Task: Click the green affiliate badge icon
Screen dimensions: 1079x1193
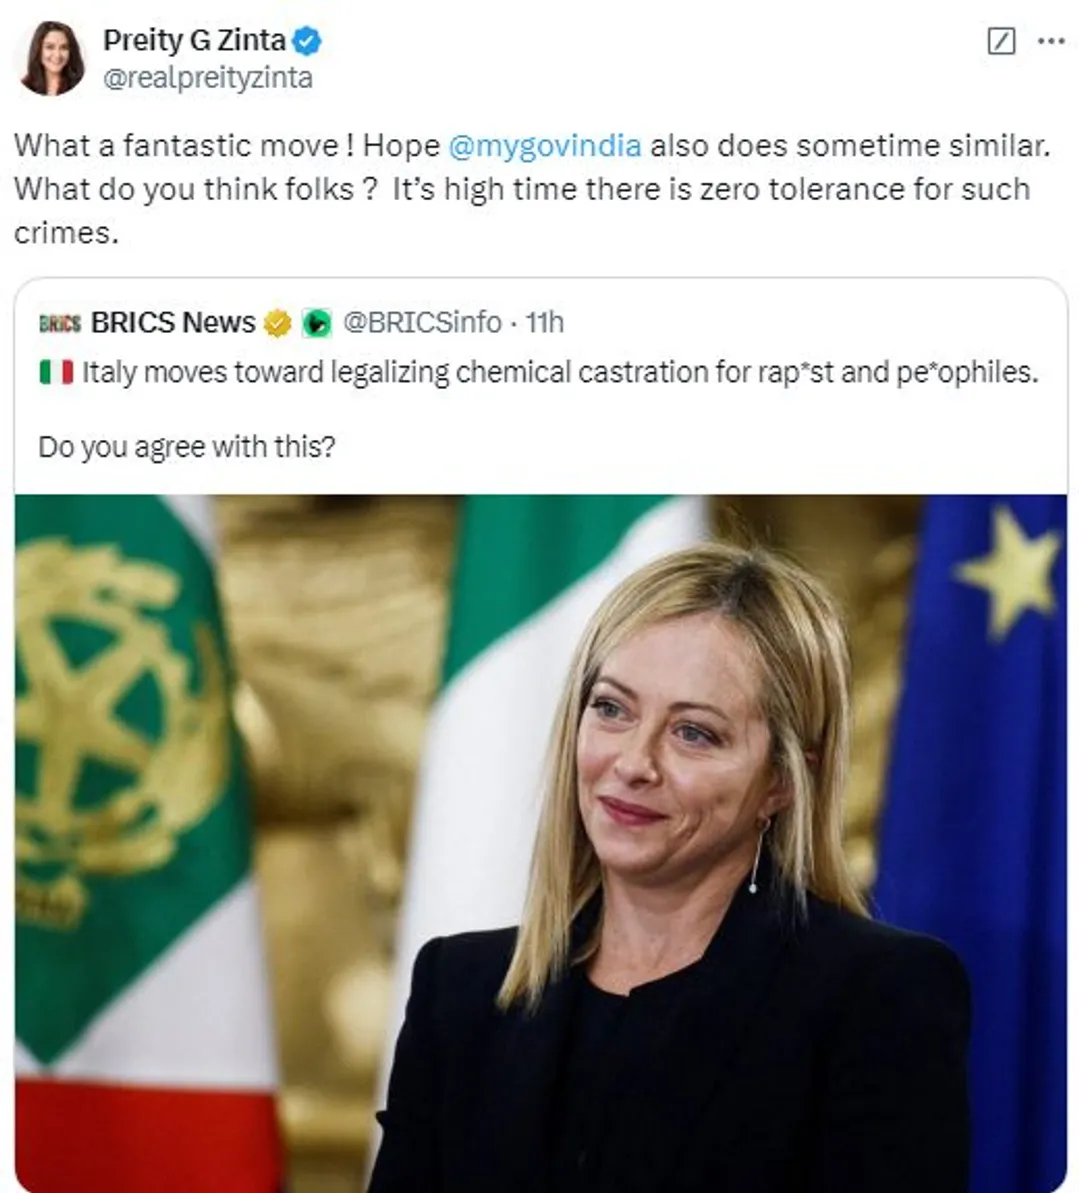Action: (316, 323)
